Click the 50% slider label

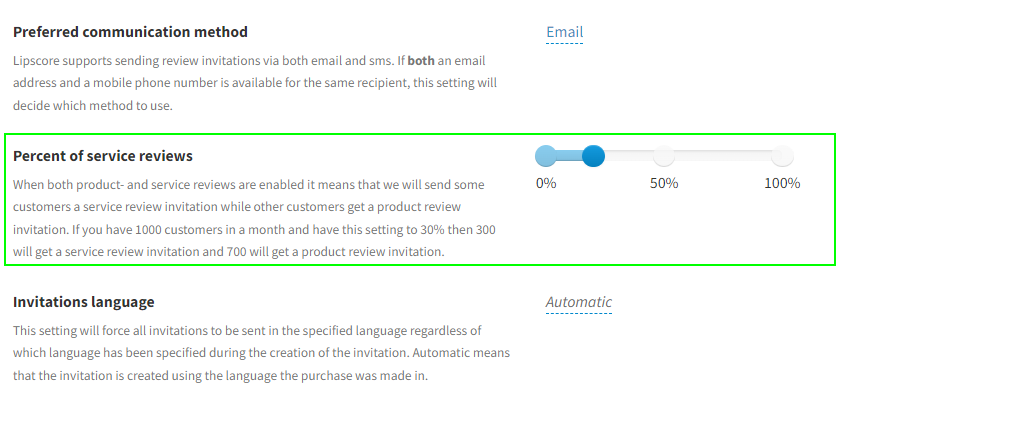point(664,183)
